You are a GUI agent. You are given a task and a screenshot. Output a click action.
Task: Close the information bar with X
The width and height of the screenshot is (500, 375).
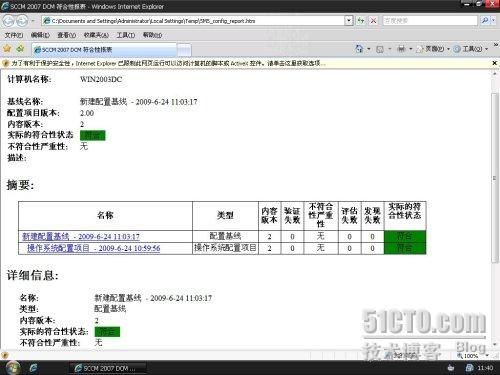click(495, 63)
